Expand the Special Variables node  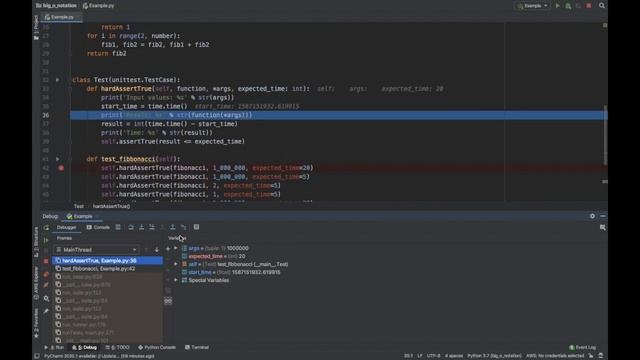tap(176, 280)
